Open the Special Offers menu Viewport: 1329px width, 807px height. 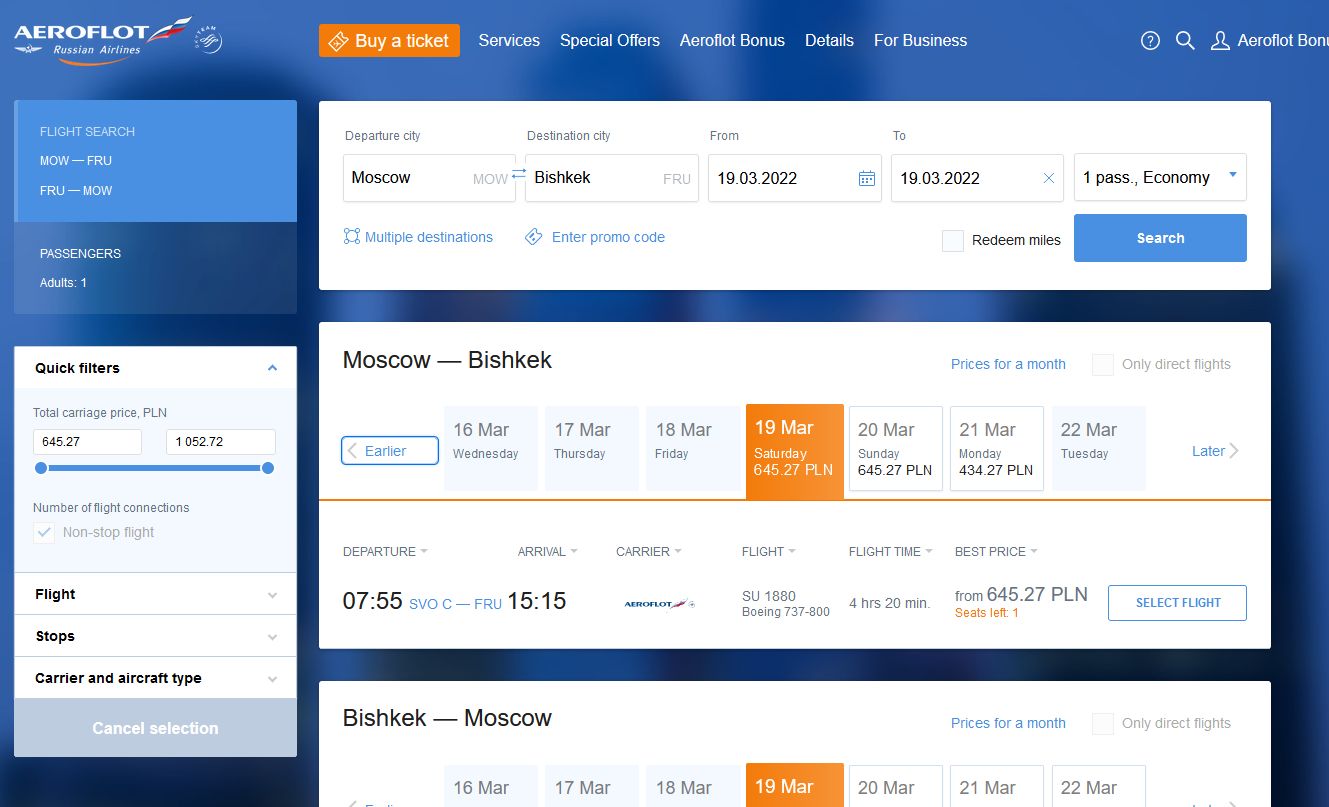click(610, 41)
